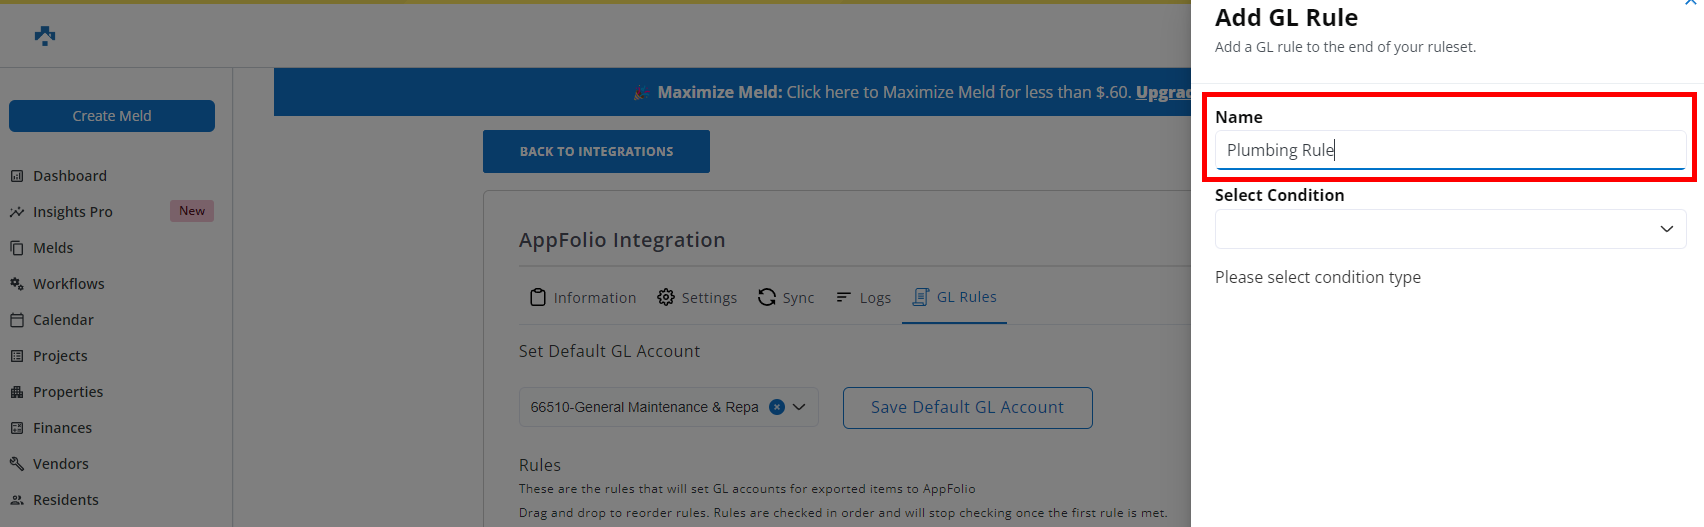Viewport: 1704px width, 527px height.
Task: Open Insights Pro in the sidebar
Action: pos(72,212)
